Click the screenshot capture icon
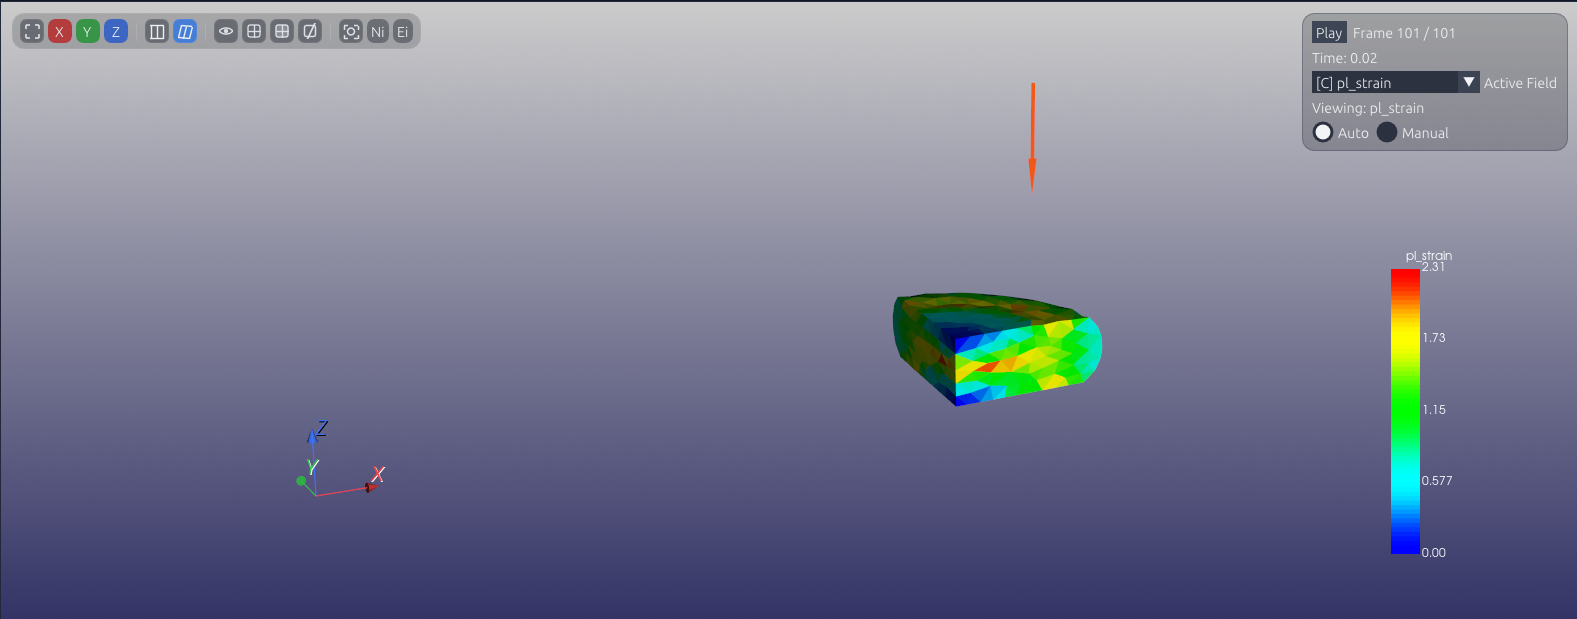Image resolution: width=1577 pixels, height=619 pixels. click(351, 32)
